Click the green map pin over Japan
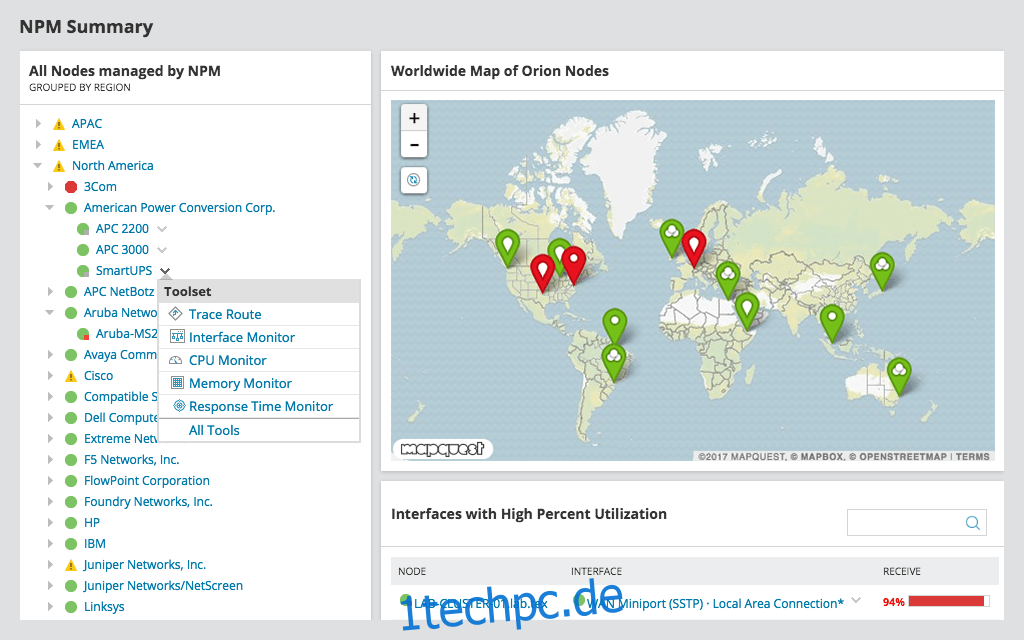The height and width of the screenshot is (640, 1024). 882,270
